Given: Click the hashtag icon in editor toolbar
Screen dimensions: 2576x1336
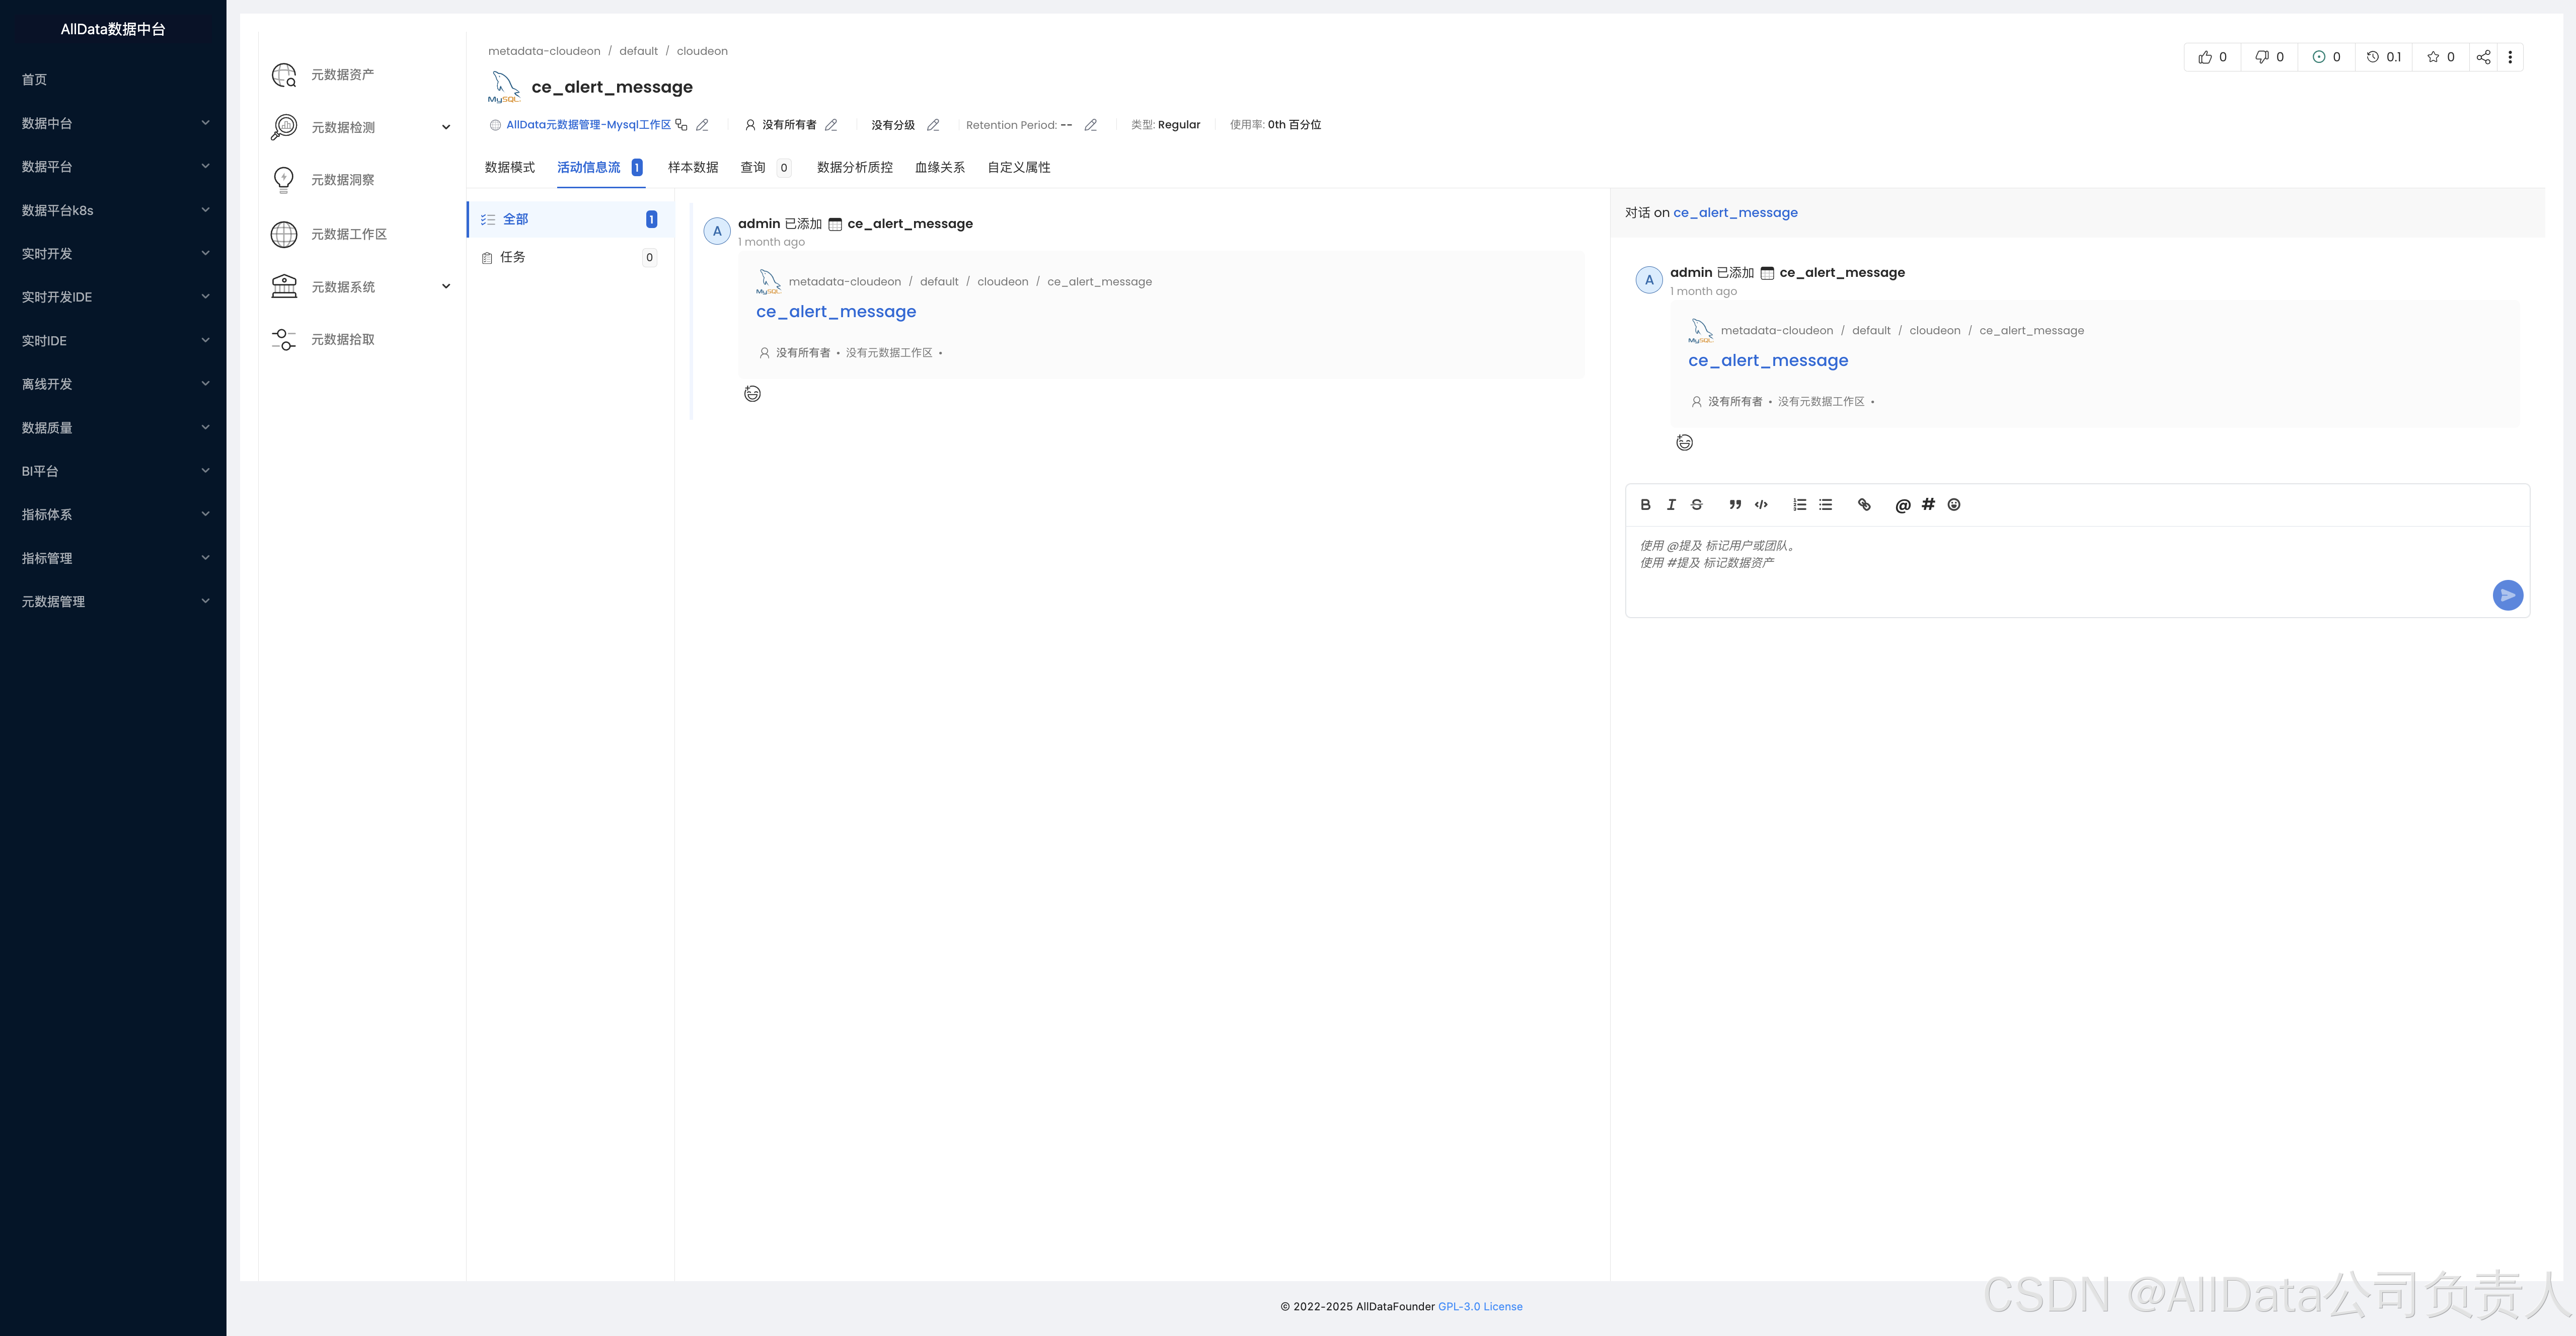Looking at the screenshot, I should 1928,505.
